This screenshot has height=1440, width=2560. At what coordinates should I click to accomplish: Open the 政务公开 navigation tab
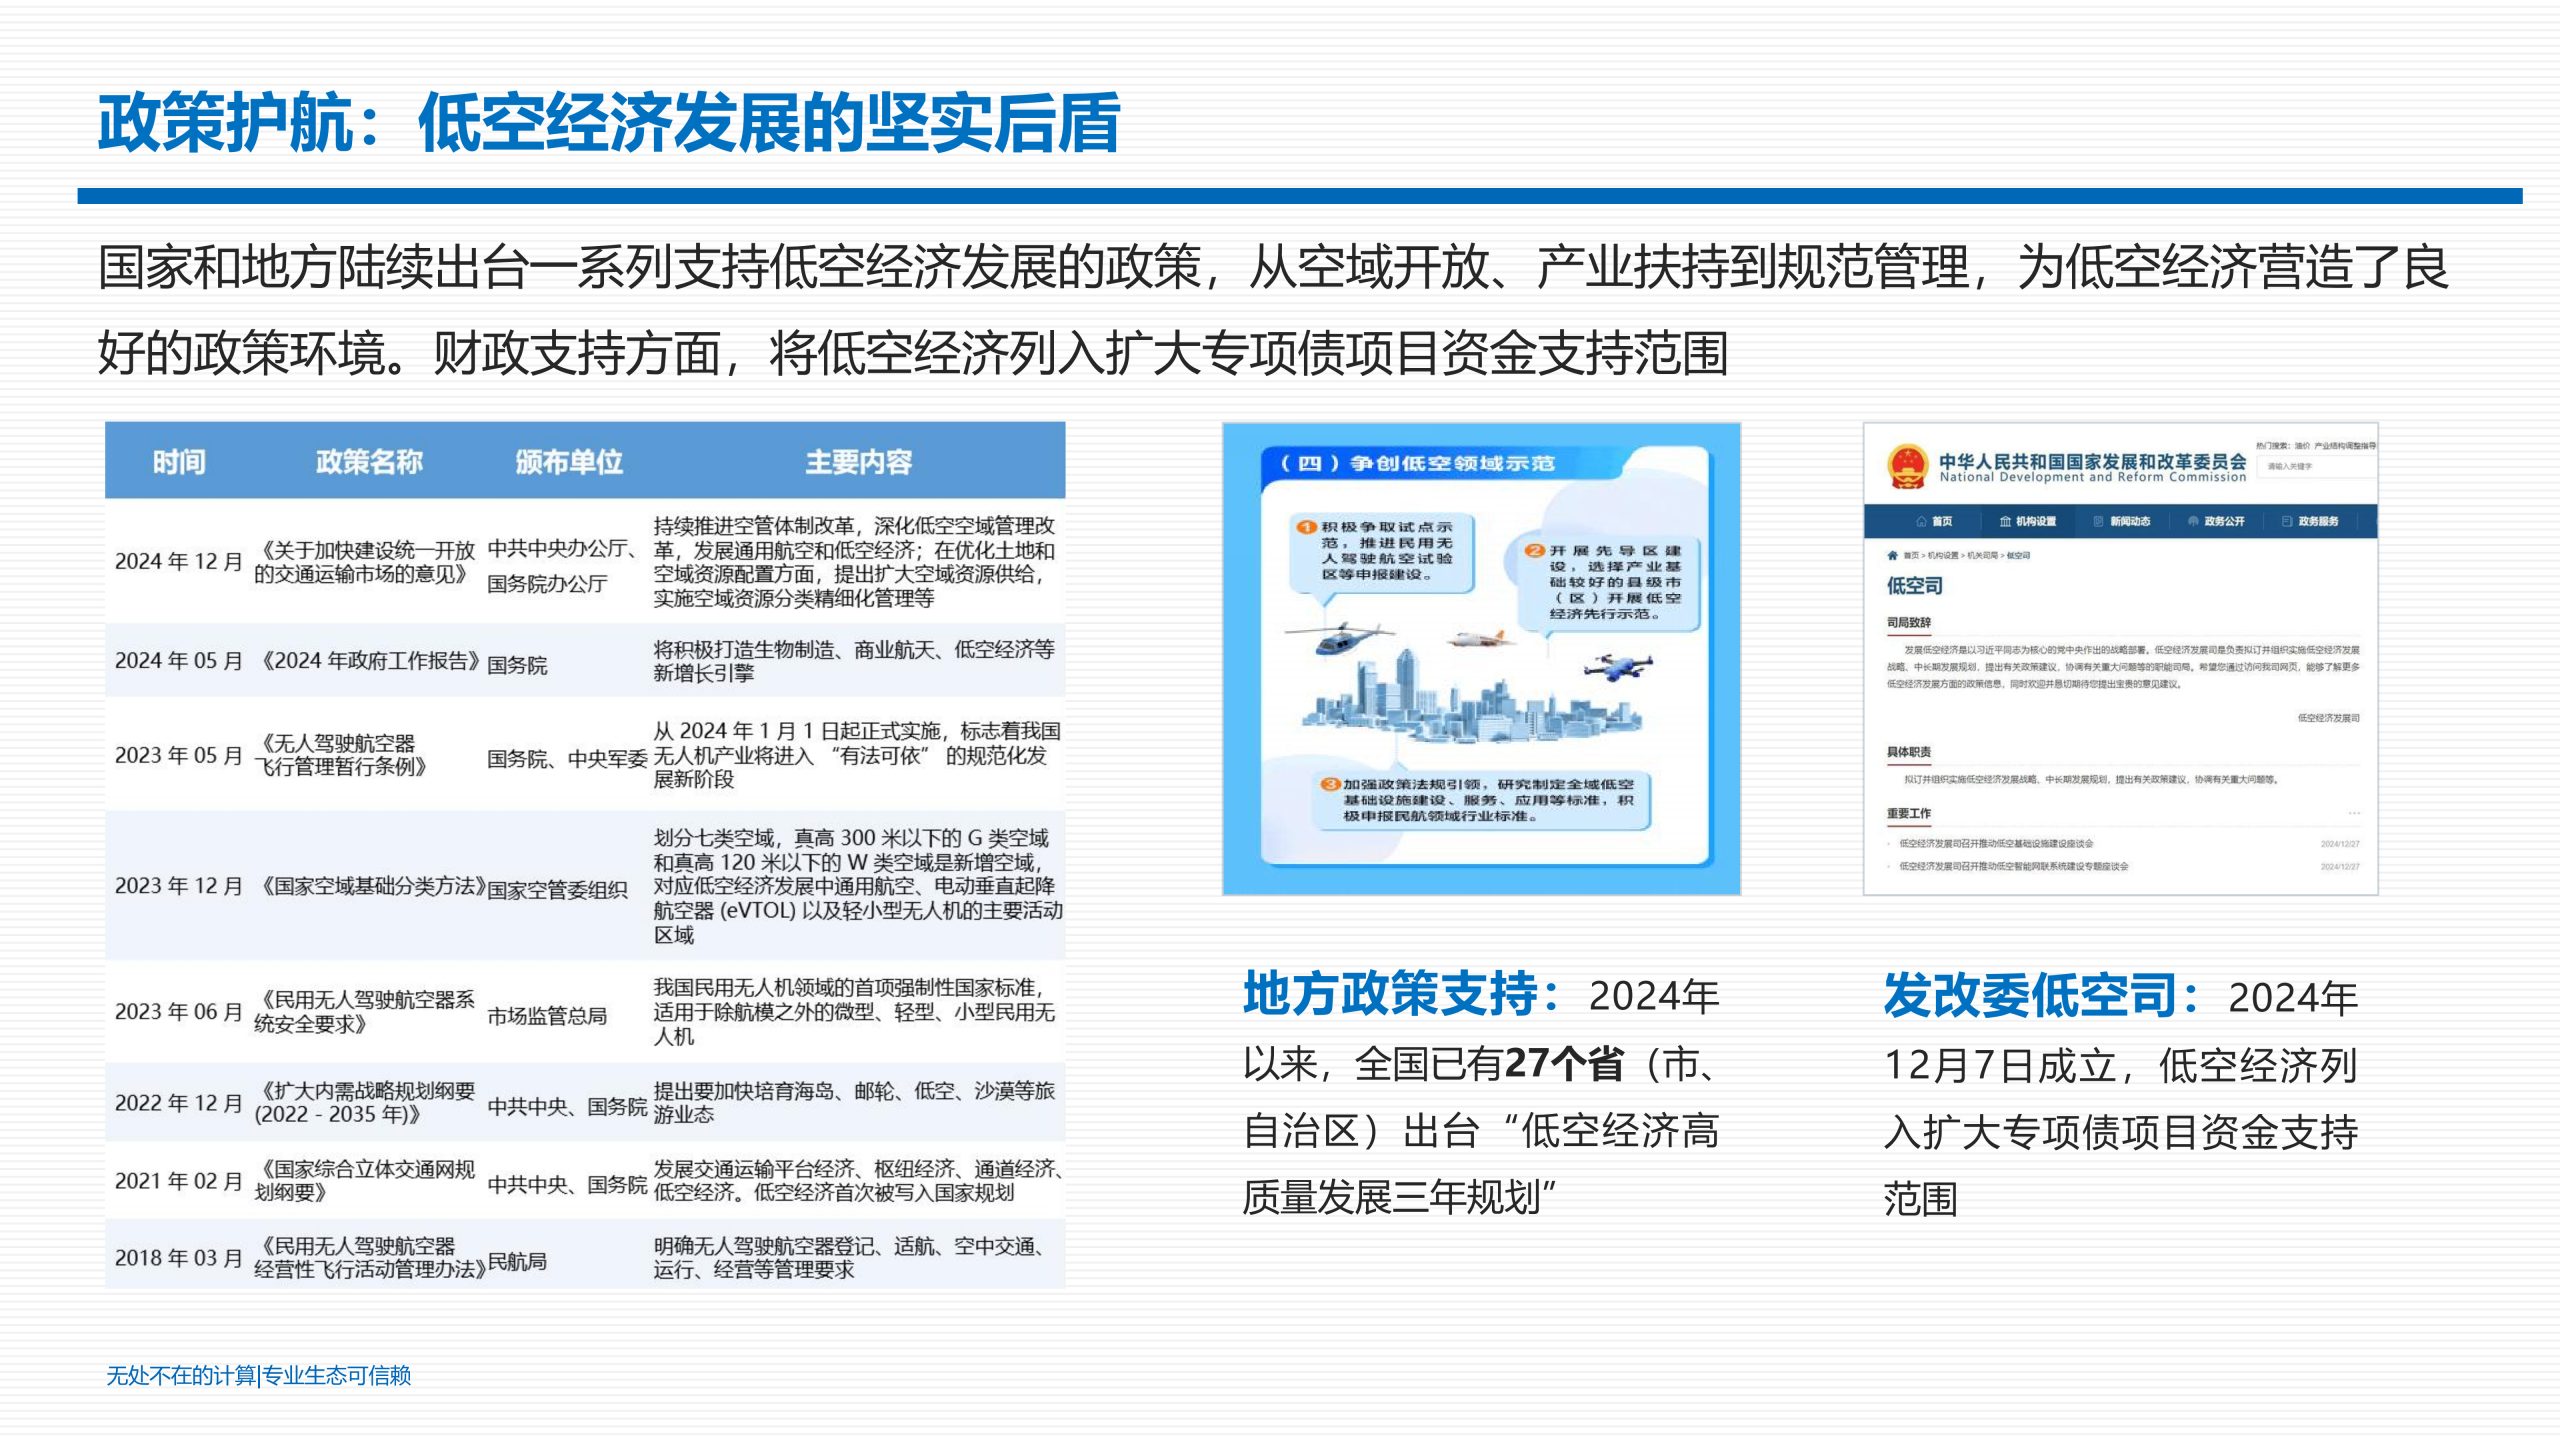[x=2216, y=521]
